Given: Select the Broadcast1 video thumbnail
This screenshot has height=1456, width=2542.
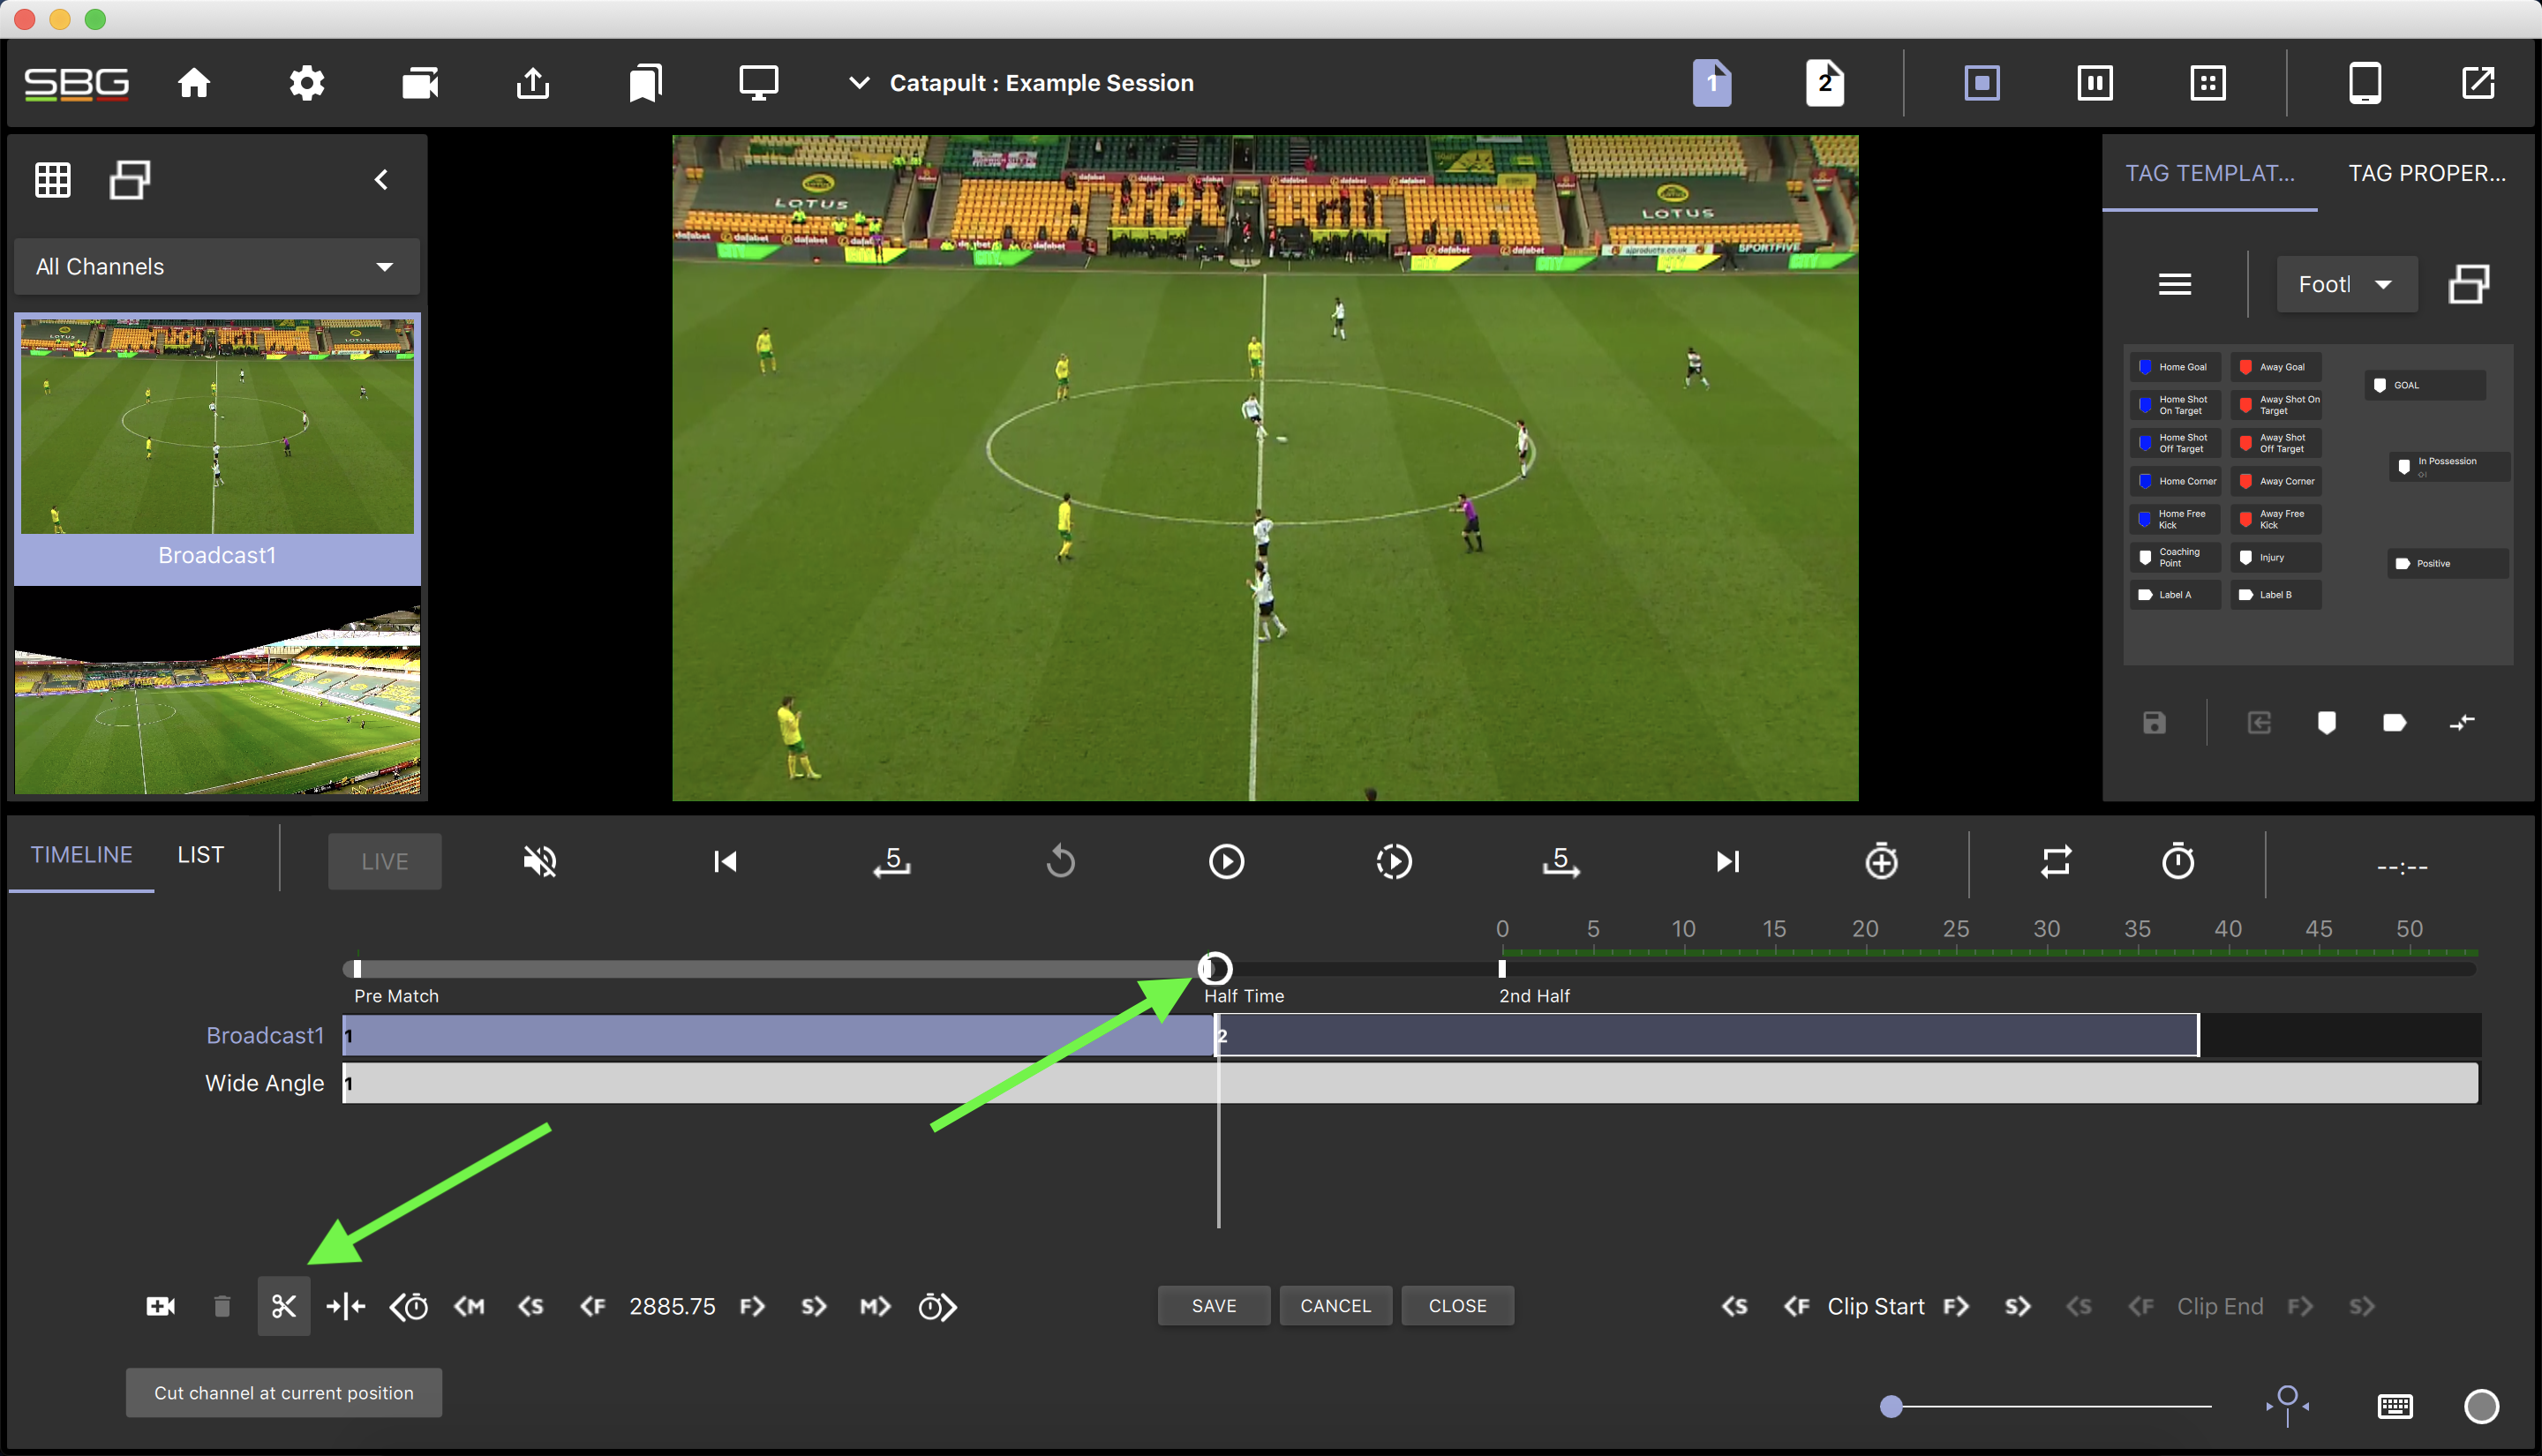Looking at the screenshot, I should [217, 427].
